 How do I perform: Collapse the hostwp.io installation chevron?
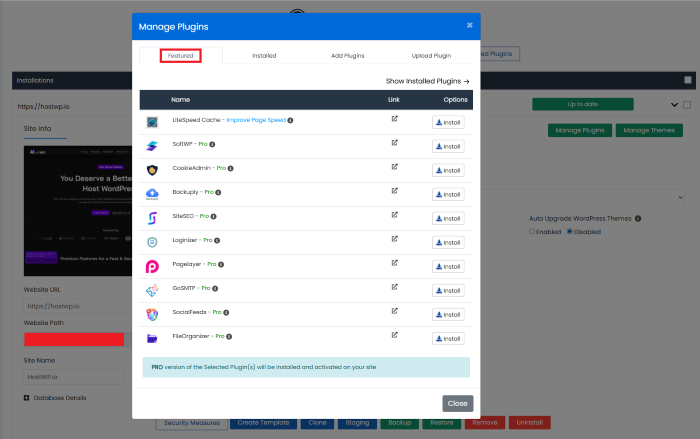point(672,104)
